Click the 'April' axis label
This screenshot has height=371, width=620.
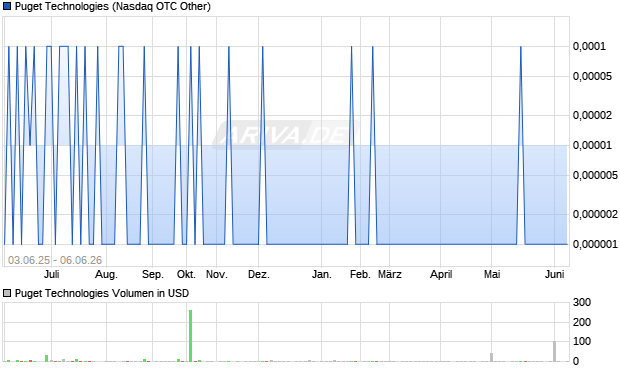click(x=441, y=274)
